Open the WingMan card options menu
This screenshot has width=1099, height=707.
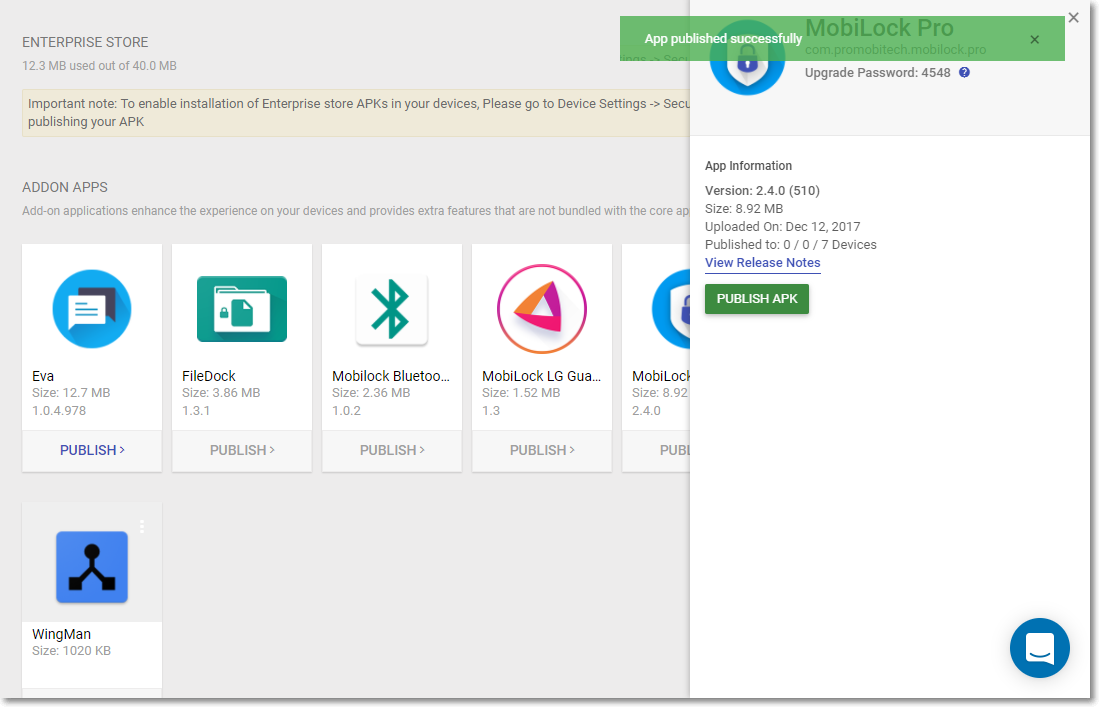click(142, 526)
